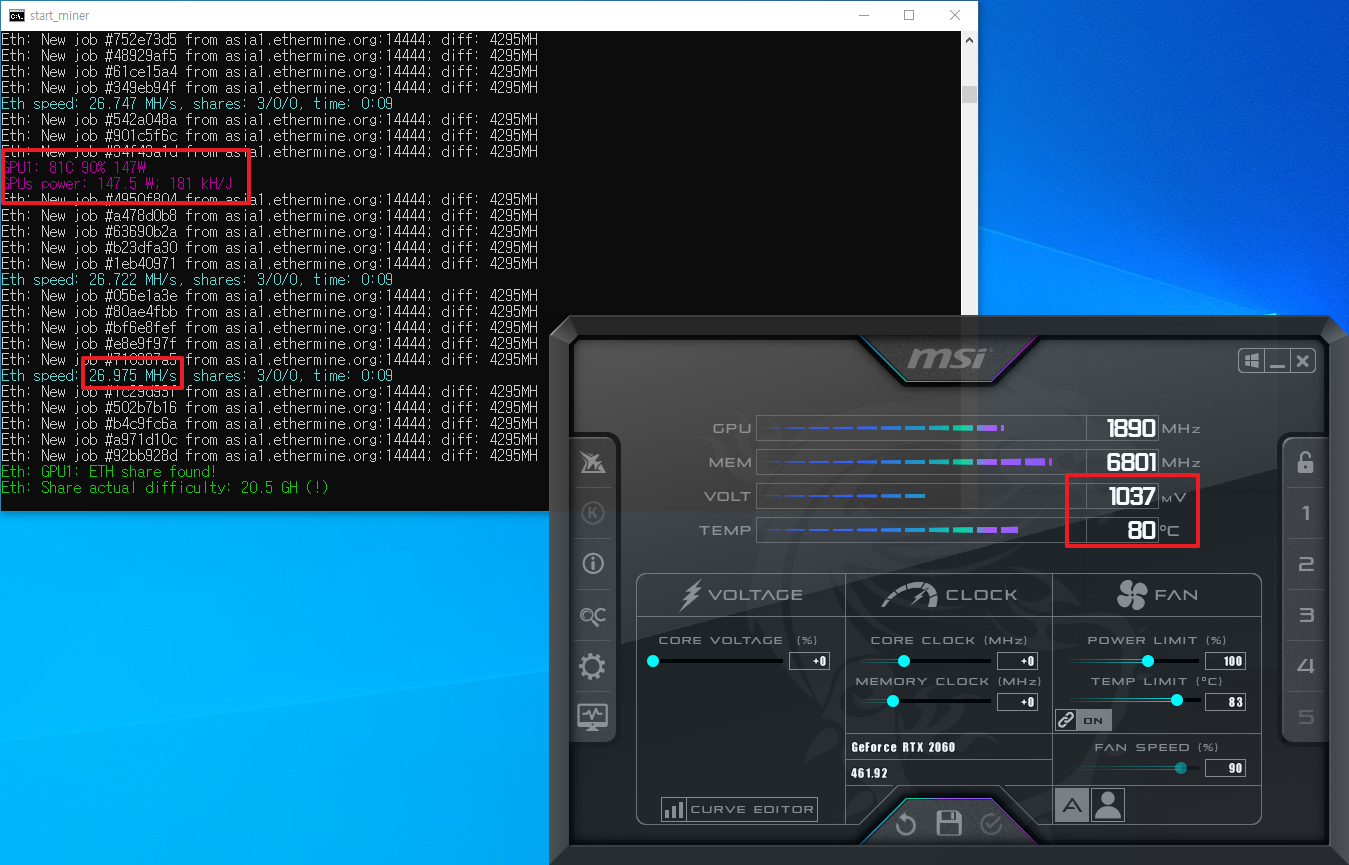
Task: Toggle the Windows startup icon in Afterburner
Action: pyautogui.click(x=1251, y=360)
